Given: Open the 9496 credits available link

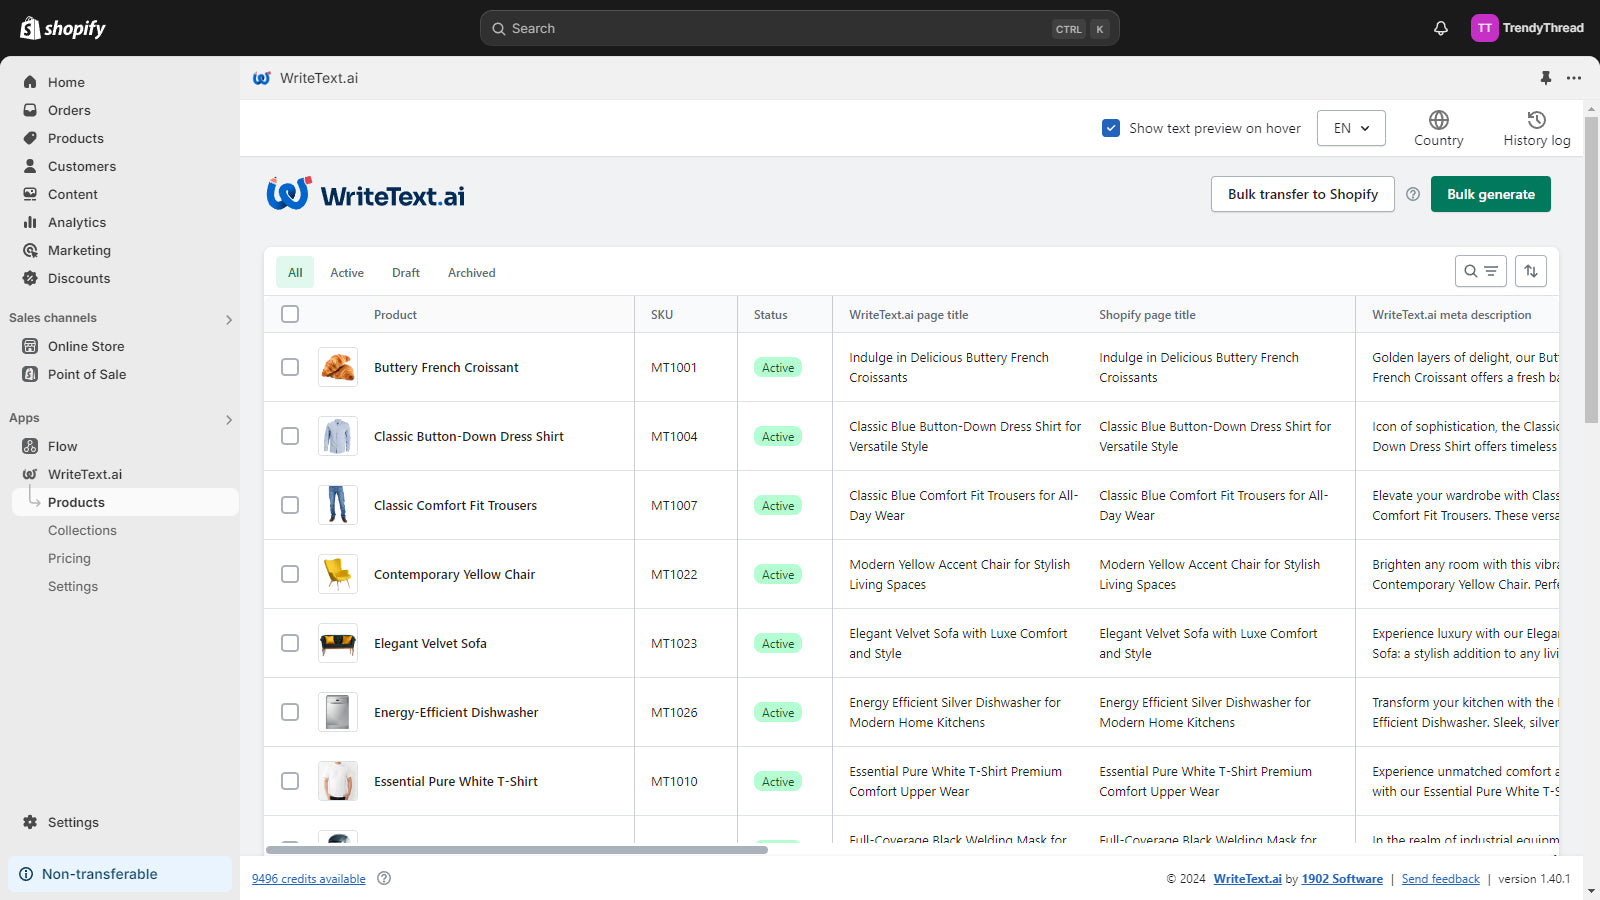Looking at the screenshot, I should pos(309,879).
